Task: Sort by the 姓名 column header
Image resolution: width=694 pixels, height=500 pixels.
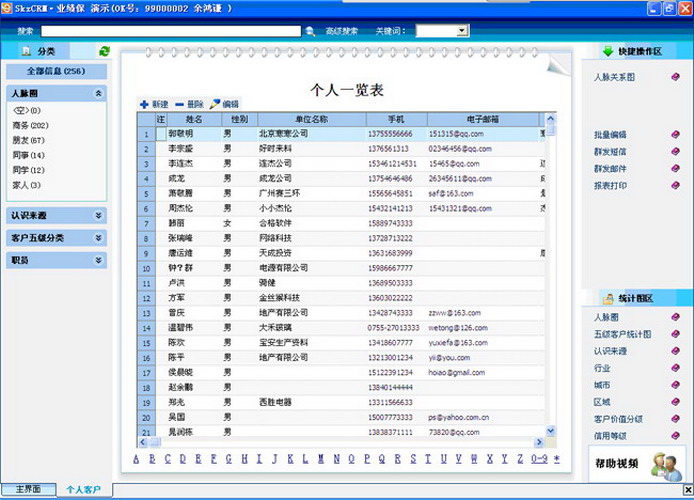Action: point(194,119)
